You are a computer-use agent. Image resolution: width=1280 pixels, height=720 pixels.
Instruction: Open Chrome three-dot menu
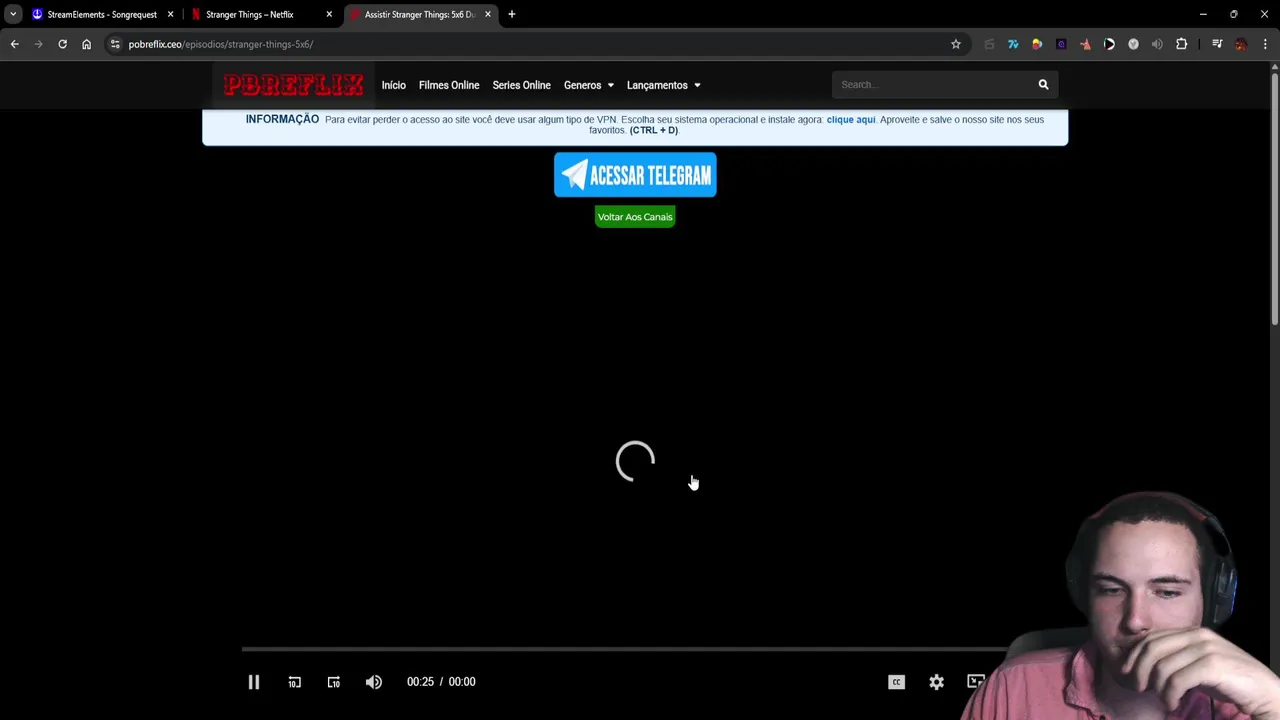tap(1265, 44)
